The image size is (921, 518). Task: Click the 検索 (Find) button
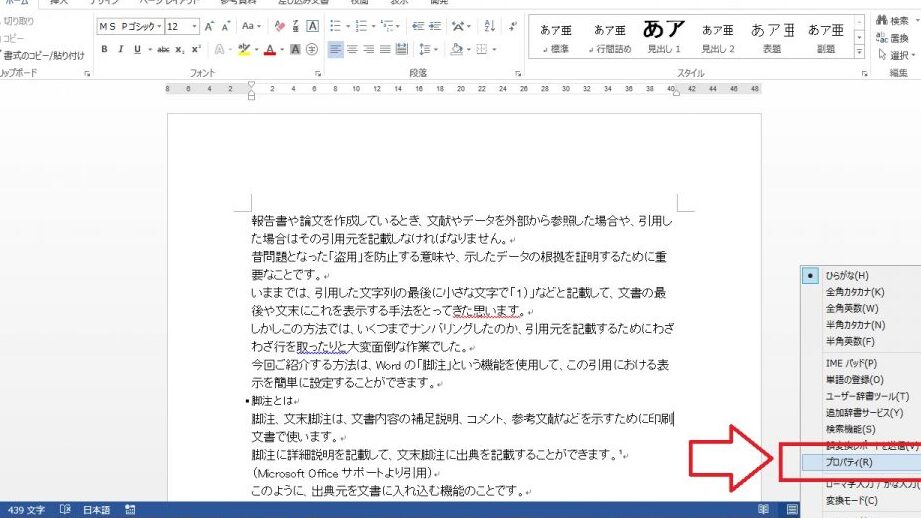click(x=892, y=21)
